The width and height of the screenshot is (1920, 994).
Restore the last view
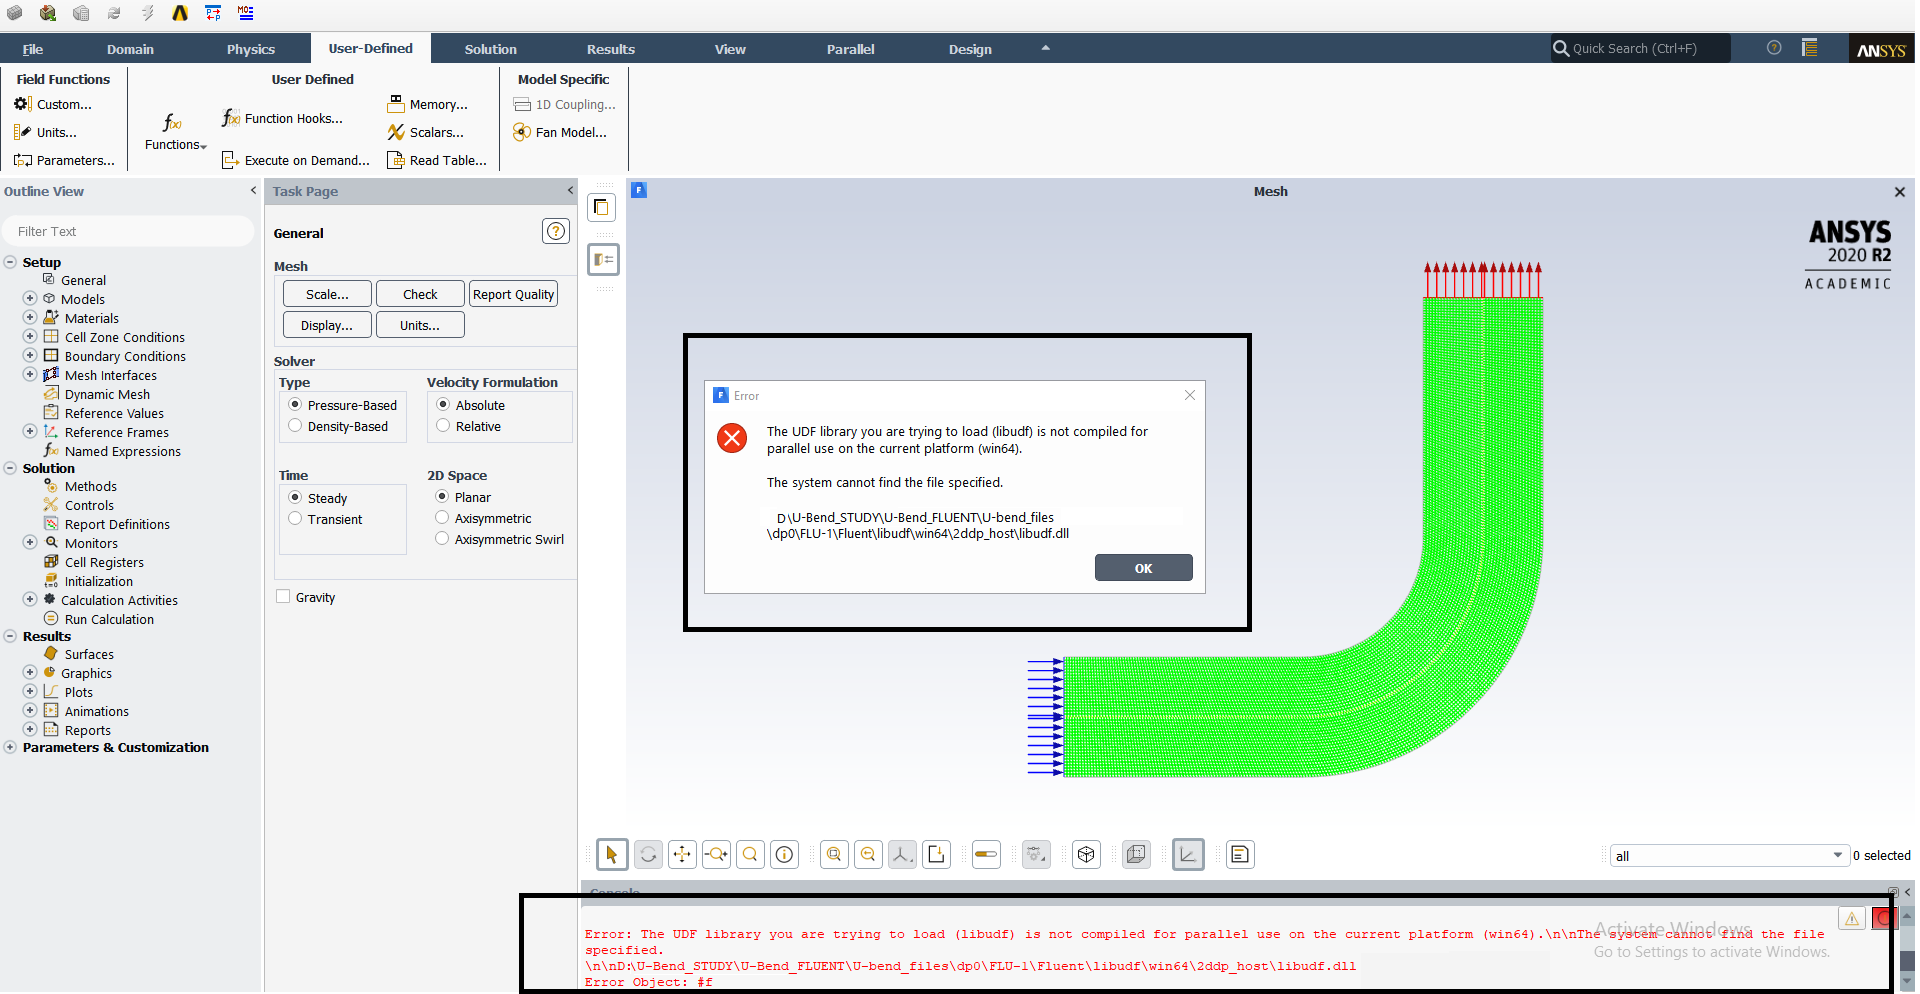pyautogui.click(x=868, y=854)
